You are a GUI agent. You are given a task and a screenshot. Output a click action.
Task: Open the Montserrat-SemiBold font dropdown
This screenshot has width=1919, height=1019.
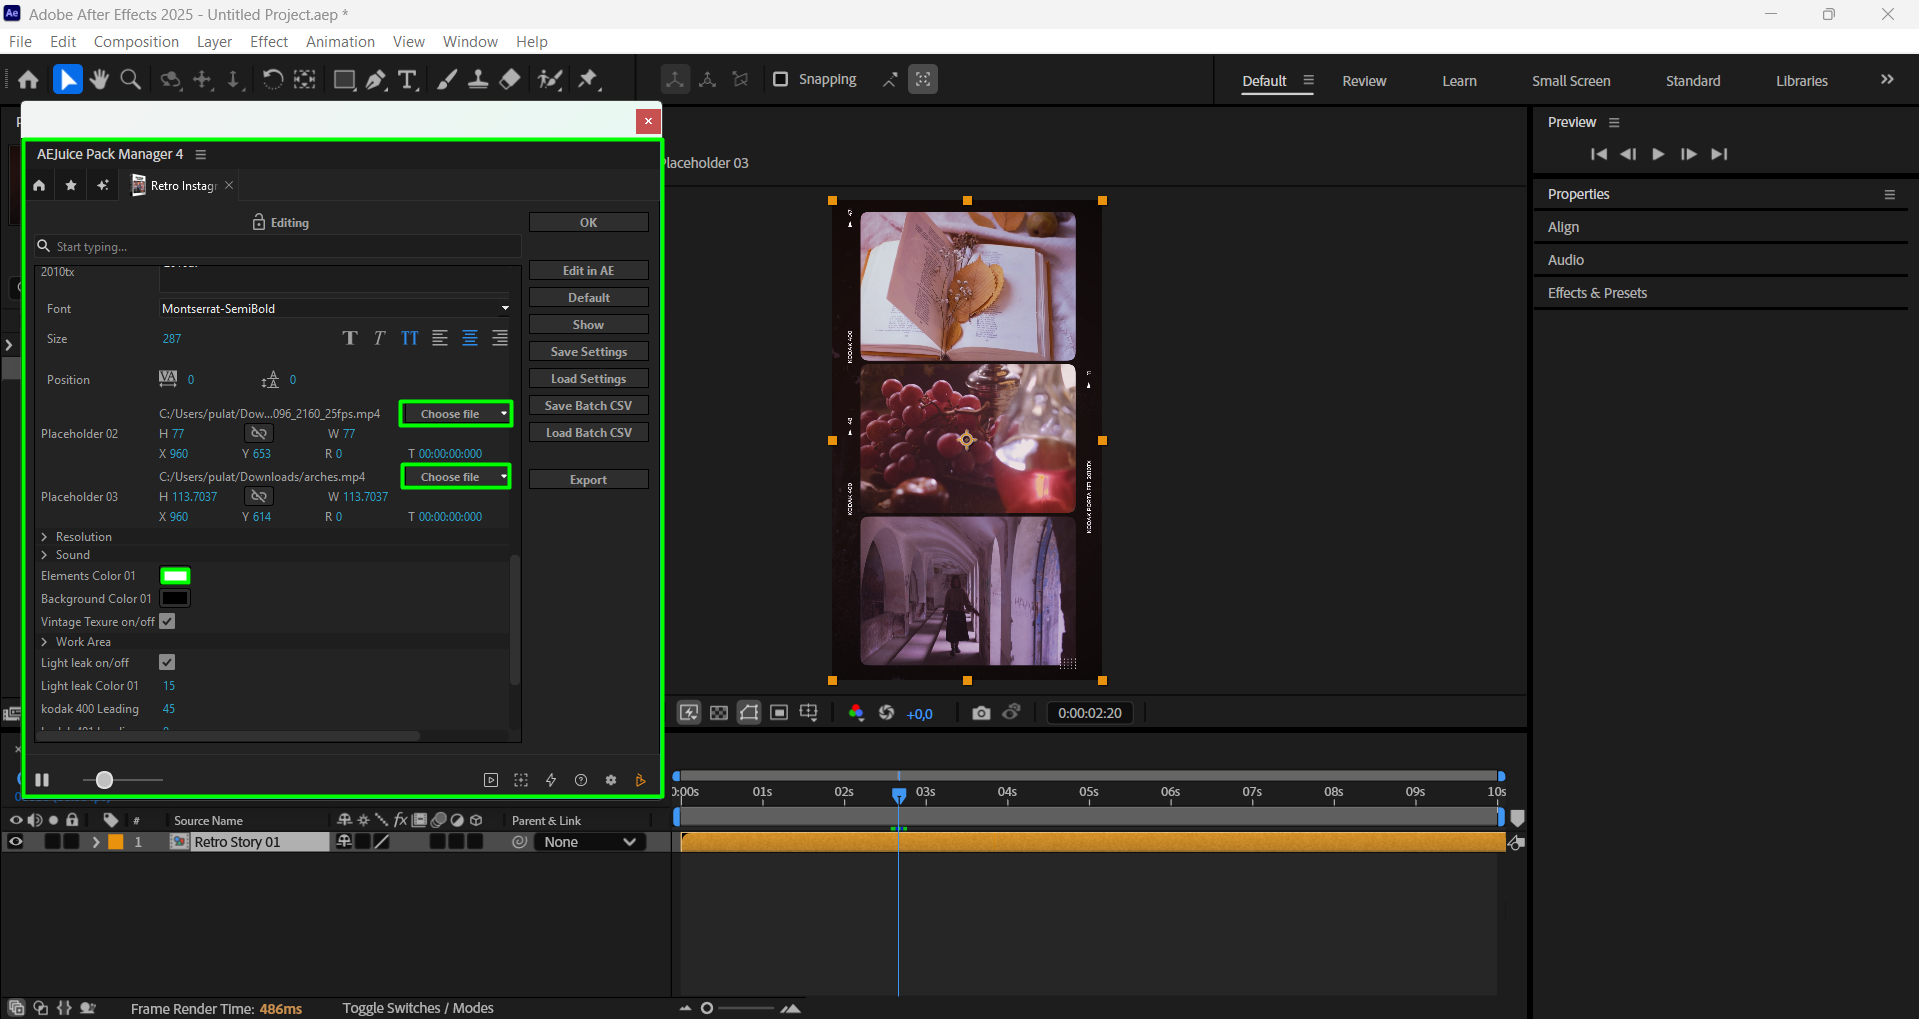pyautogui.click(x=335, y=309)
